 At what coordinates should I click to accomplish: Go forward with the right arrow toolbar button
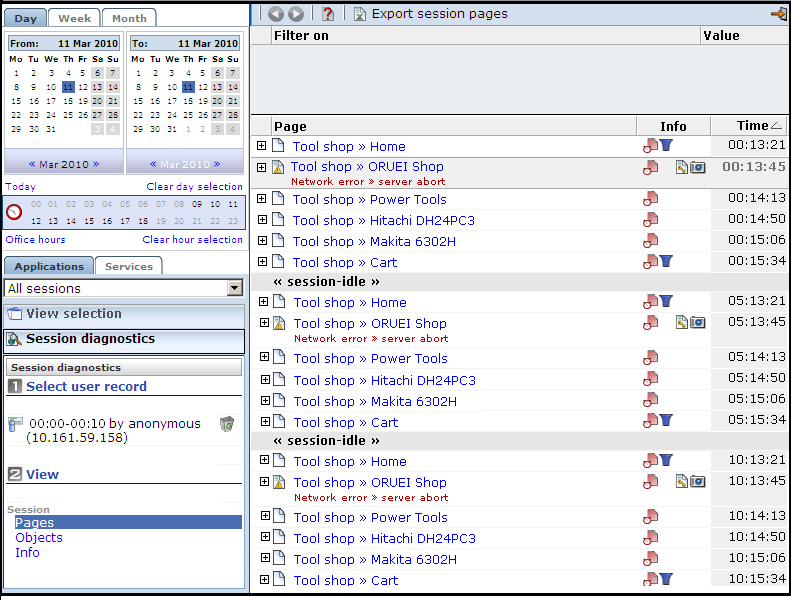(296, 14)
